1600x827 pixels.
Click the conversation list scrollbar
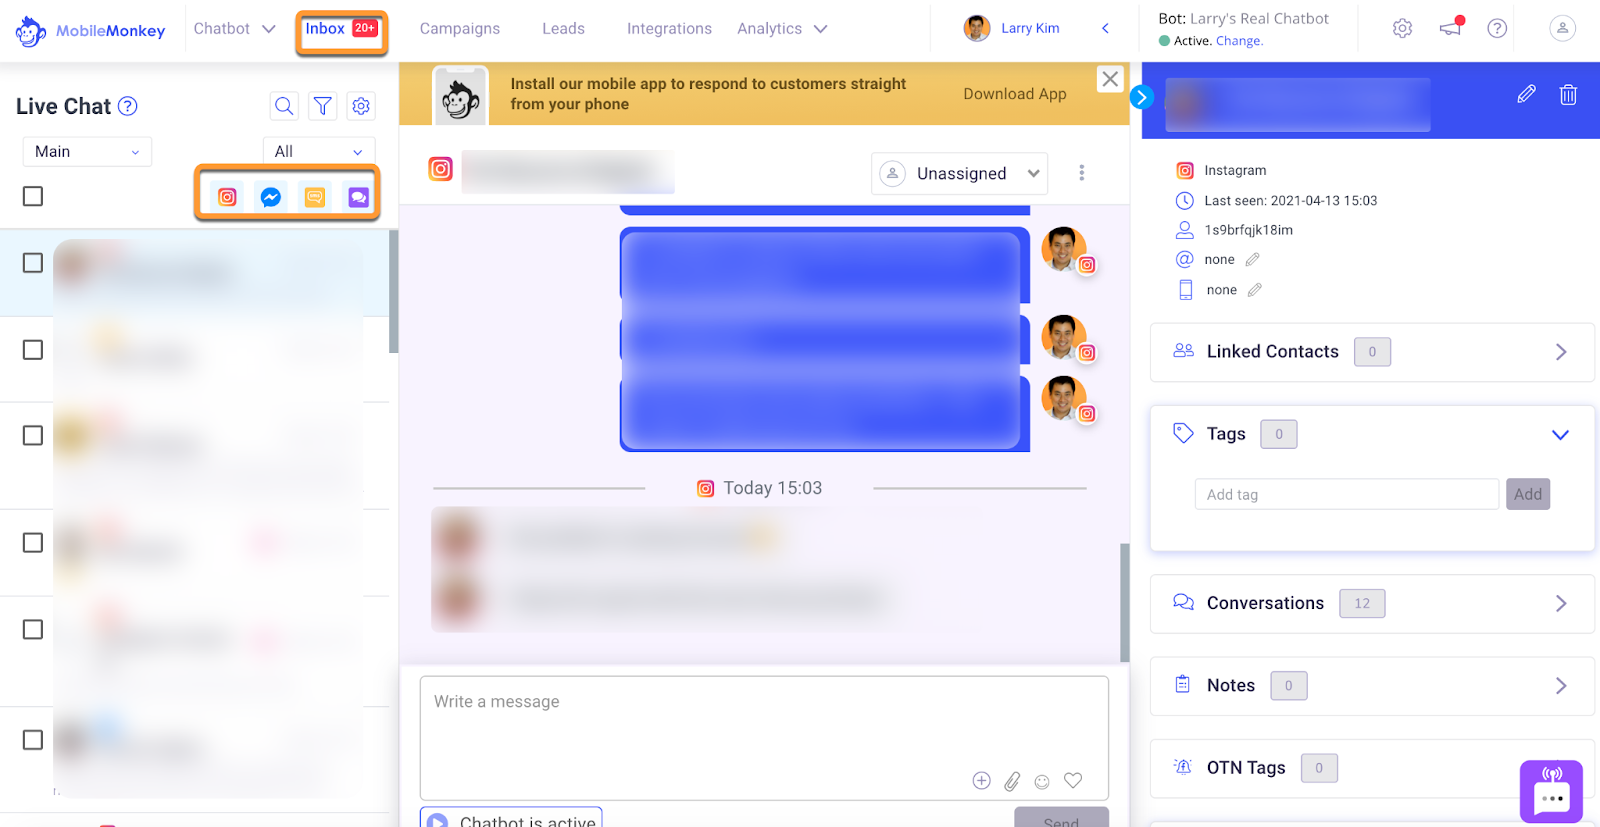(394, 291)
